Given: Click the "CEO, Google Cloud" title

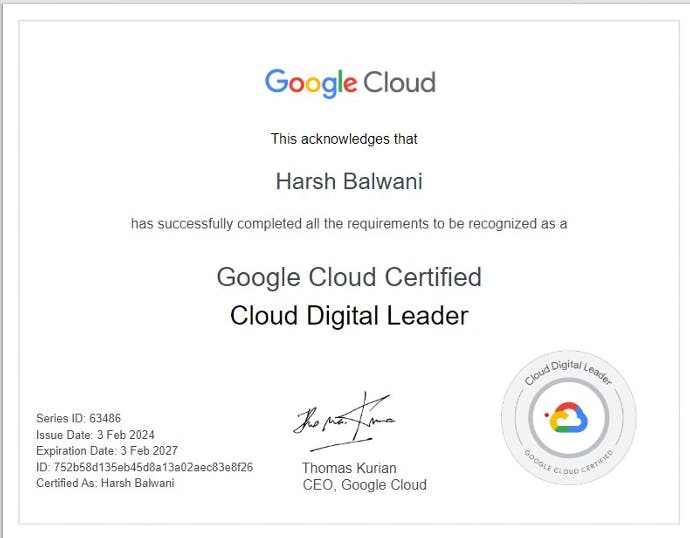Looking at the screenshot, I should [364, 485].
